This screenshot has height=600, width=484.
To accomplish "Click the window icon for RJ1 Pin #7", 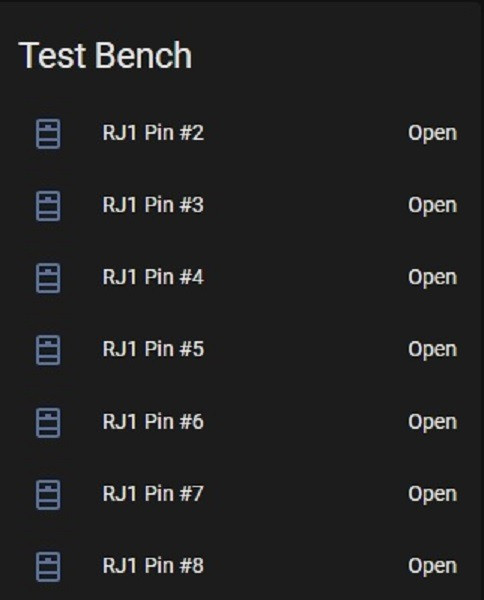I will pos(48,495).
